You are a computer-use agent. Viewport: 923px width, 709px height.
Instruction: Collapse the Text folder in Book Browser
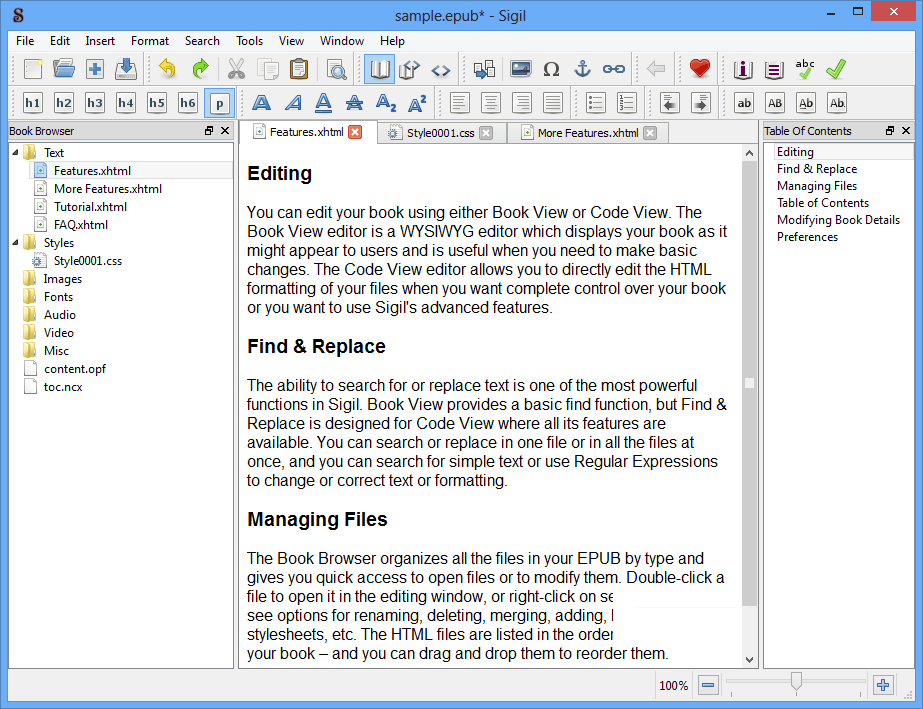(15, 153)
